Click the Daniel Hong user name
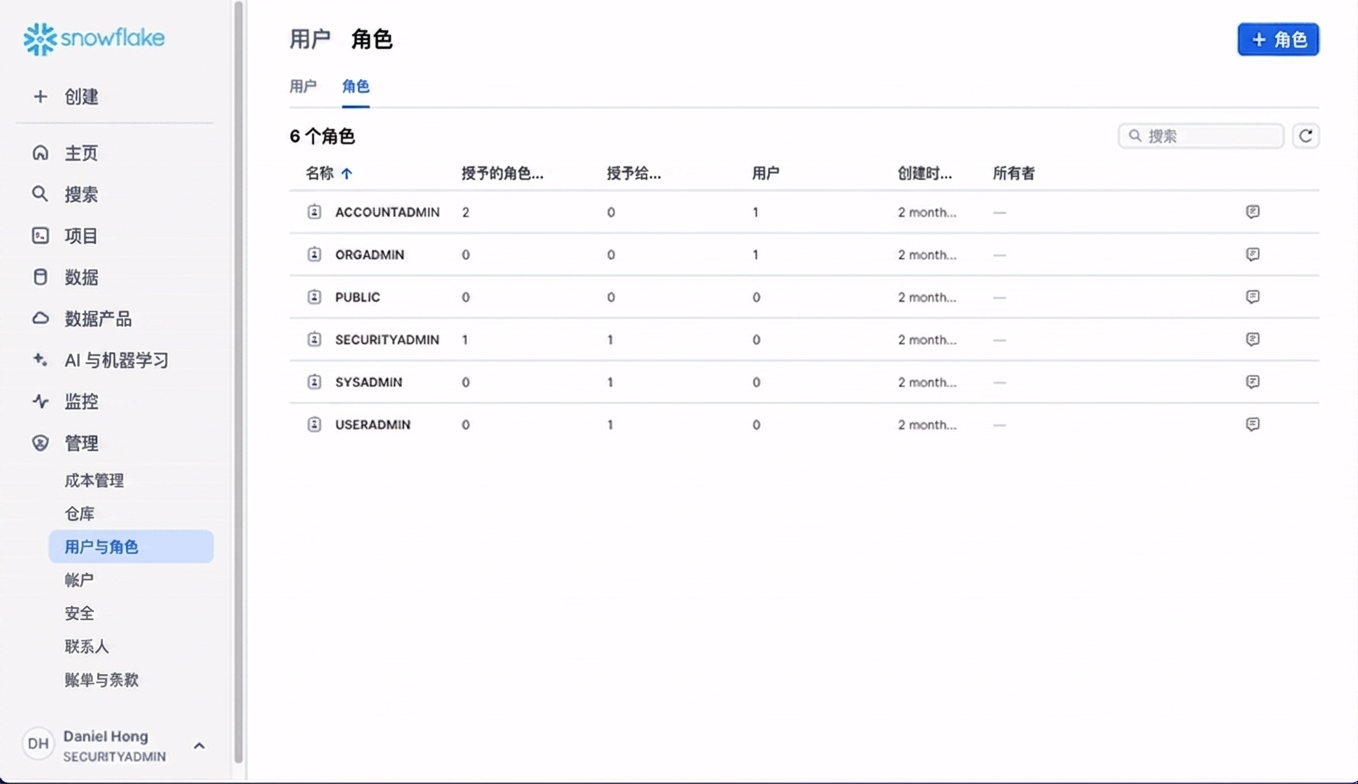Screen dimensions: 1358x784 point(106,736)
